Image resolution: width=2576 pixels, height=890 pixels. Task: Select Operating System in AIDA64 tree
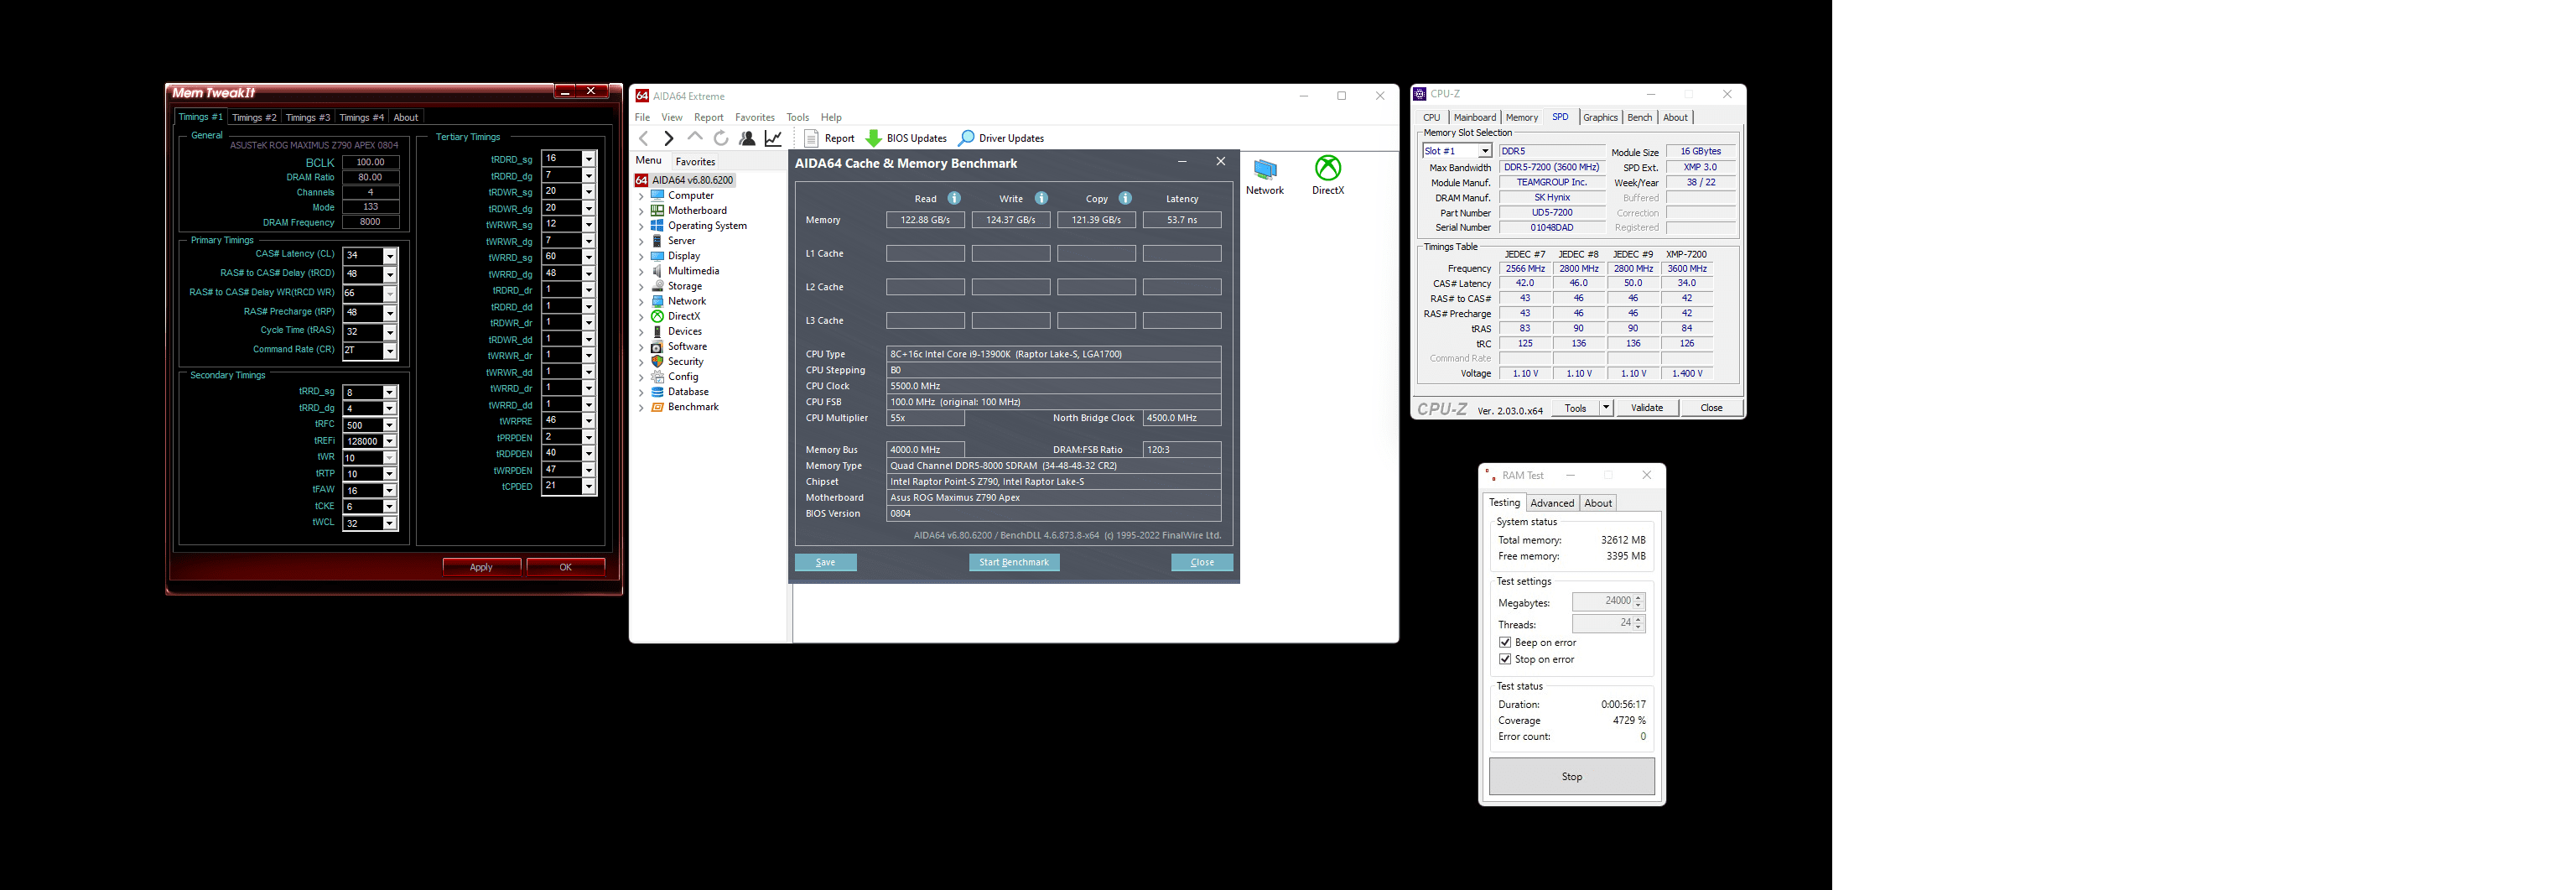pyautogui.click(x=707, y=225)
